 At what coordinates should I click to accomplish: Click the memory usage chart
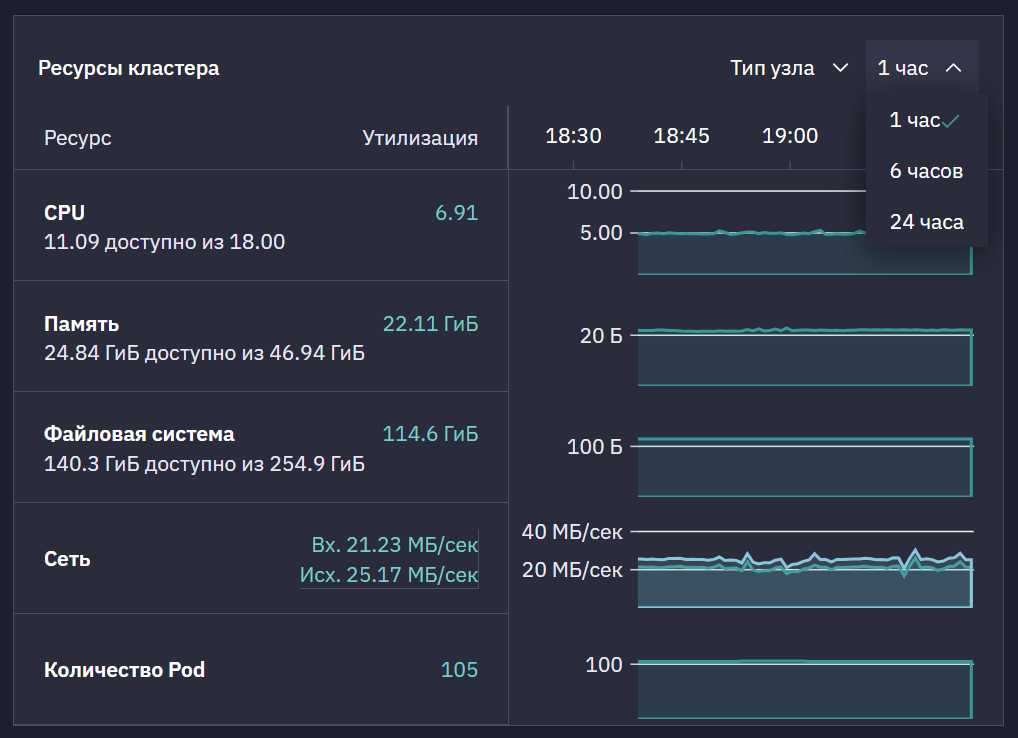click(804, 357)
